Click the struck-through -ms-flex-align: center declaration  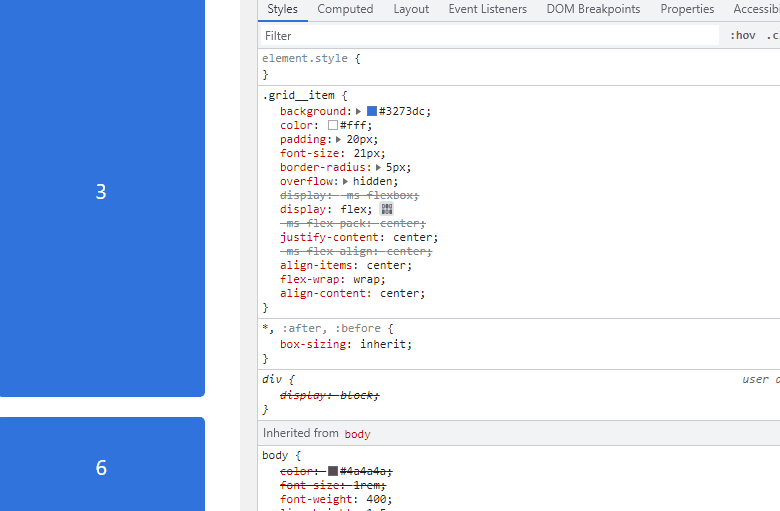click(x=356, y=251)
